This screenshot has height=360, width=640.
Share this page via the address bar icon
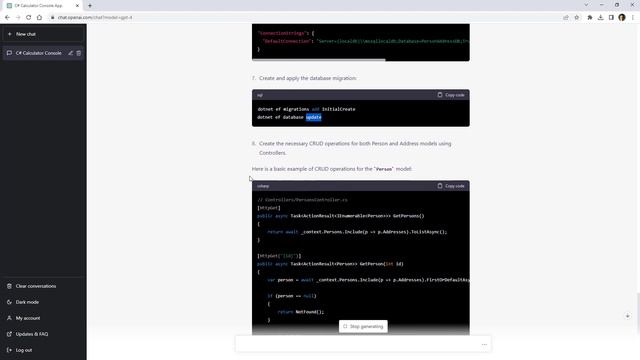pyautogui.click(x=566, y=18)
